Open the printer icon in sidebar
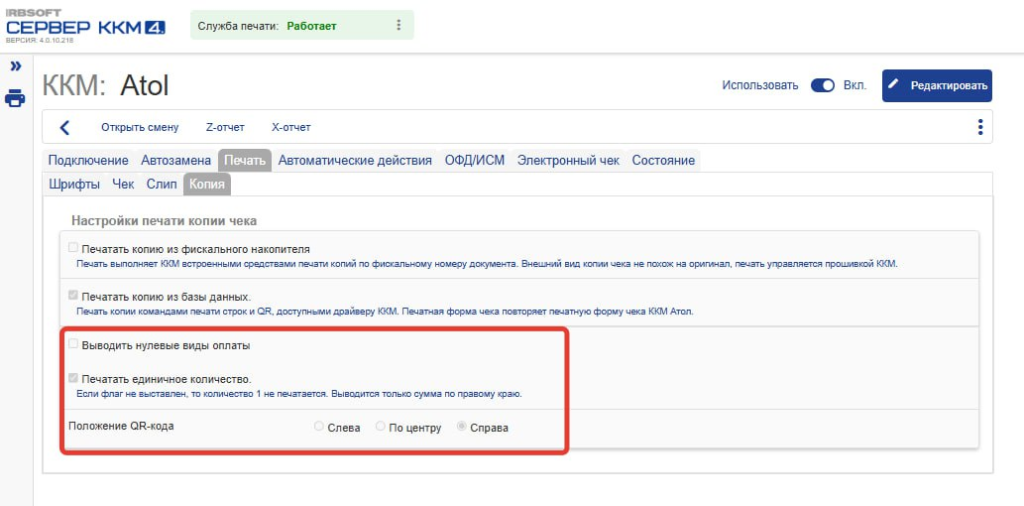The width and height of the screenshot is (1024, 506). (x=15, y=99)
